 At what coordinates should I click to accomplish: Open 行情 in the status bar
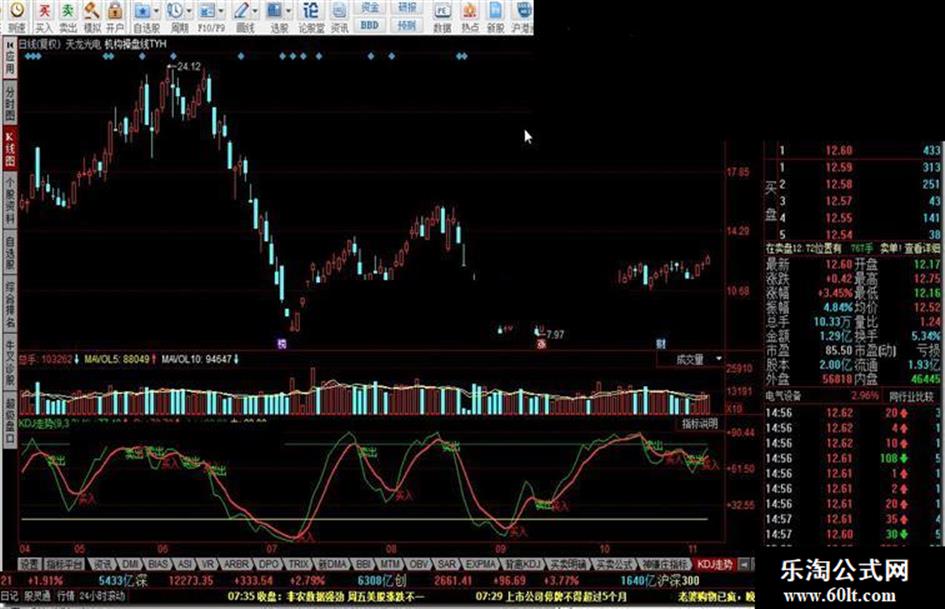65,597
